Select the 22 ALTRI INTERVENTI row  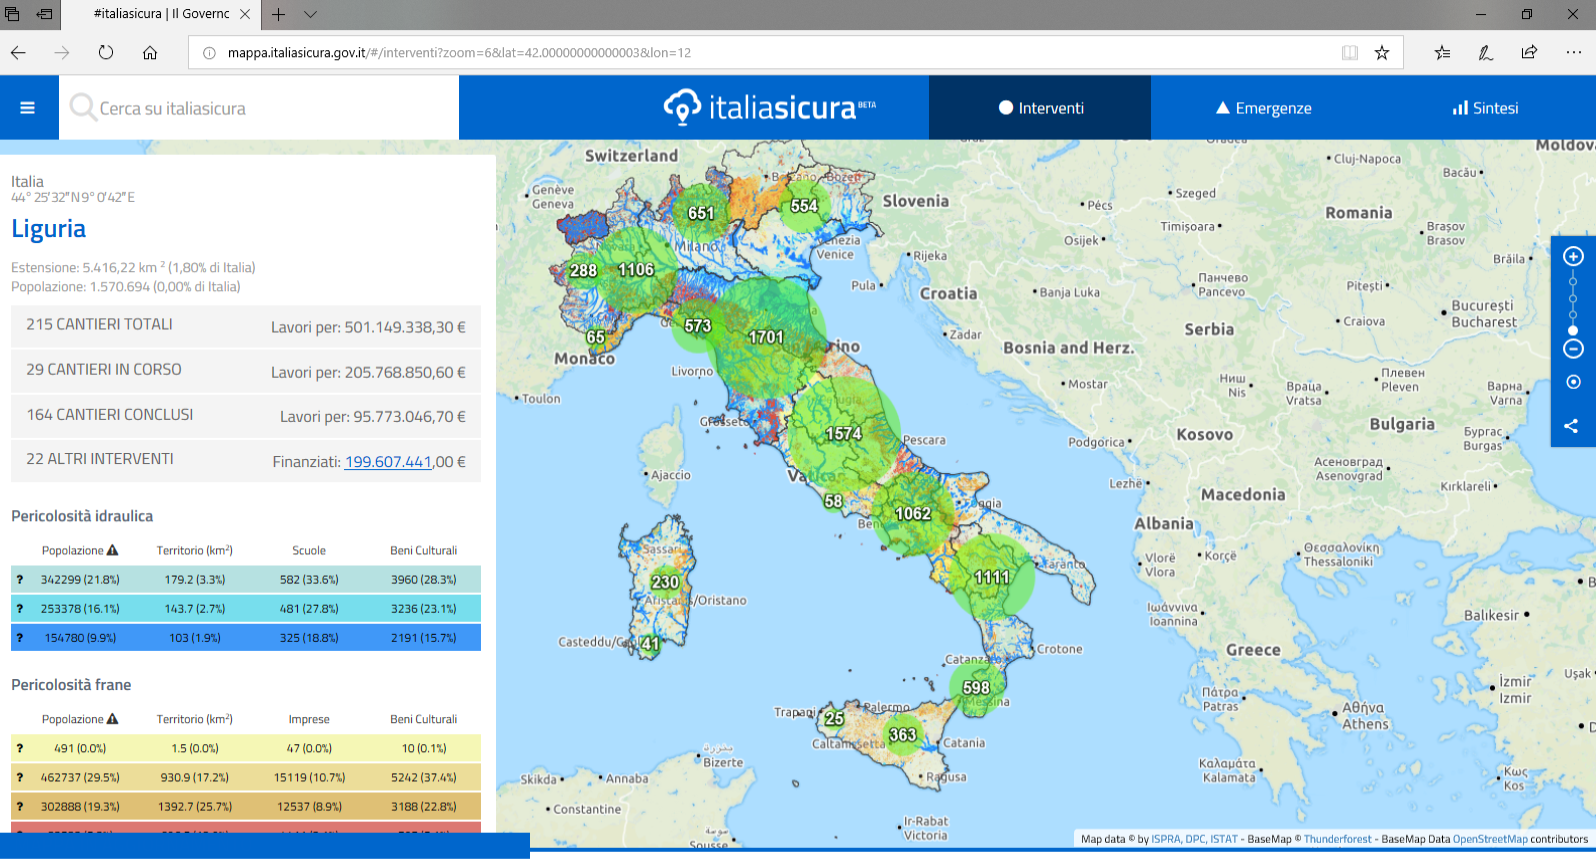(x=246, y=460)
